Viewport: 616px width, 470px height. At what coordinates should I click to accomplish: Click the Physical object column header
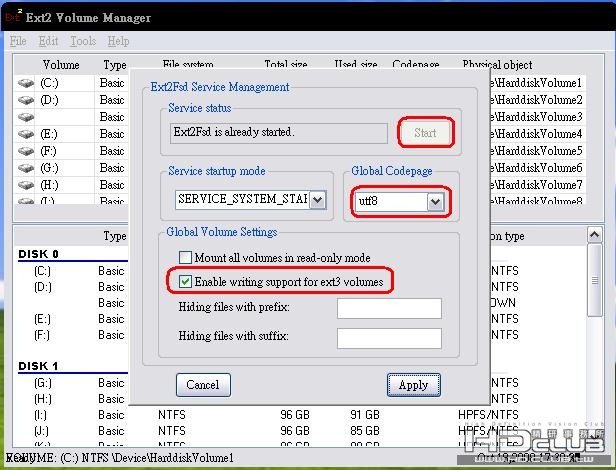[497, 65]
